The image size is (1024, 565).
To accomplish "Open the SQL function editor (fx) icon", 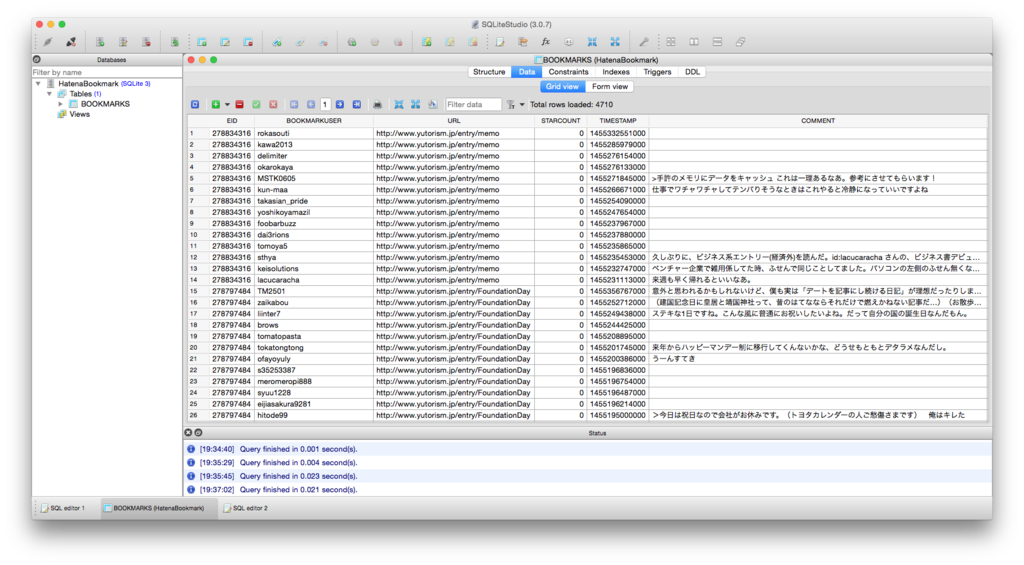I will click(545, 42).
